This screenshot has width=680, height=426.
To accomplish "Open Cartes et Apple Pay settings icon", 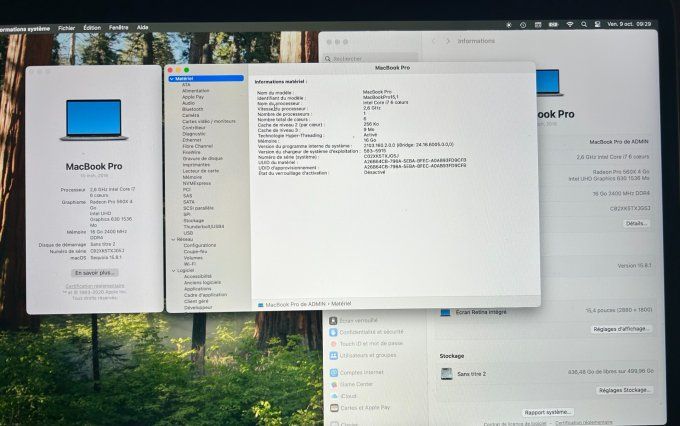I will pyautogui.click(x=334, y=408).
